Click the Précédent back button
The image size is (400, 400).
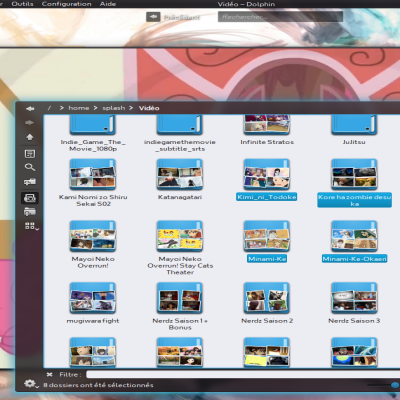[x=173, y=17]
